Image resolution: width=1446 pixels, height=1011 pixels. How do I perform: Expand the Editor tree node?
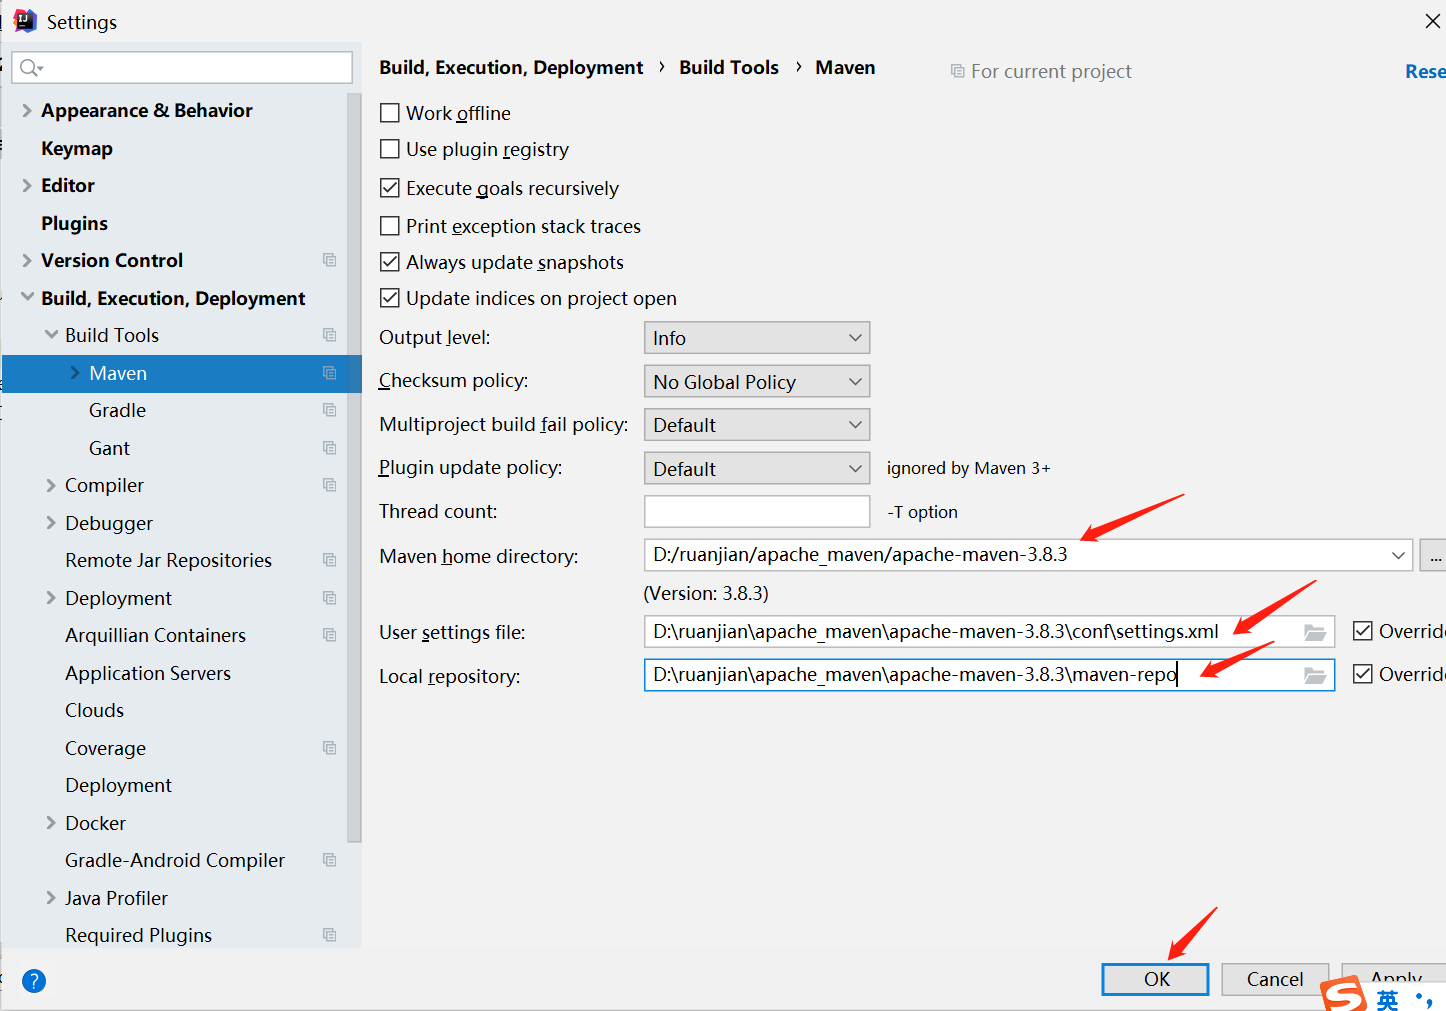pyautogui.click(x=27, y=185)
